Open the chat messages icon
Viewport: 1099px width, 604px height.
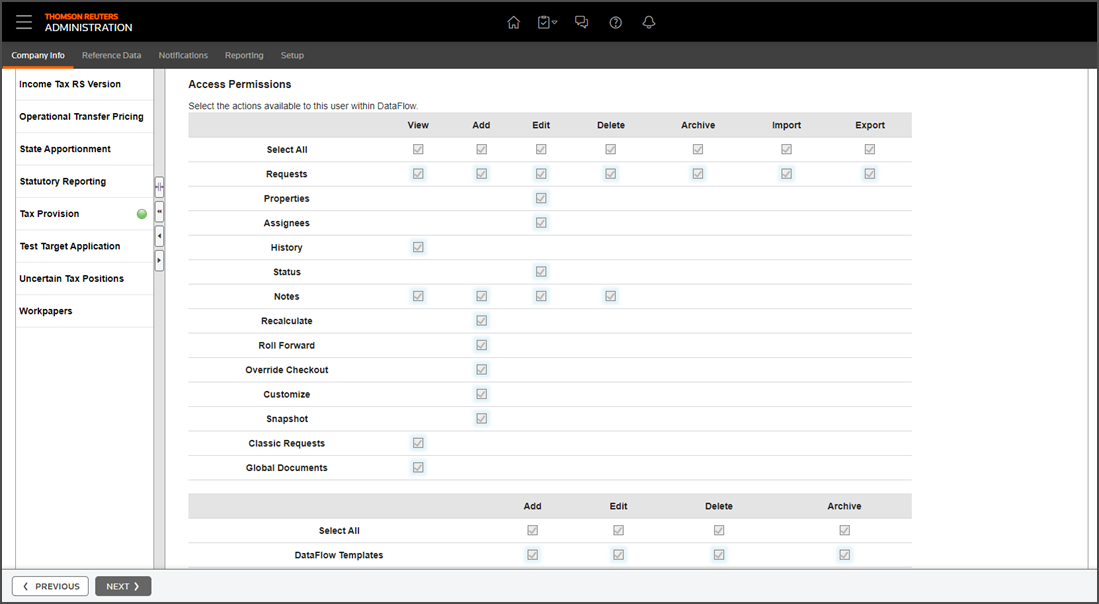coord(581,22)
